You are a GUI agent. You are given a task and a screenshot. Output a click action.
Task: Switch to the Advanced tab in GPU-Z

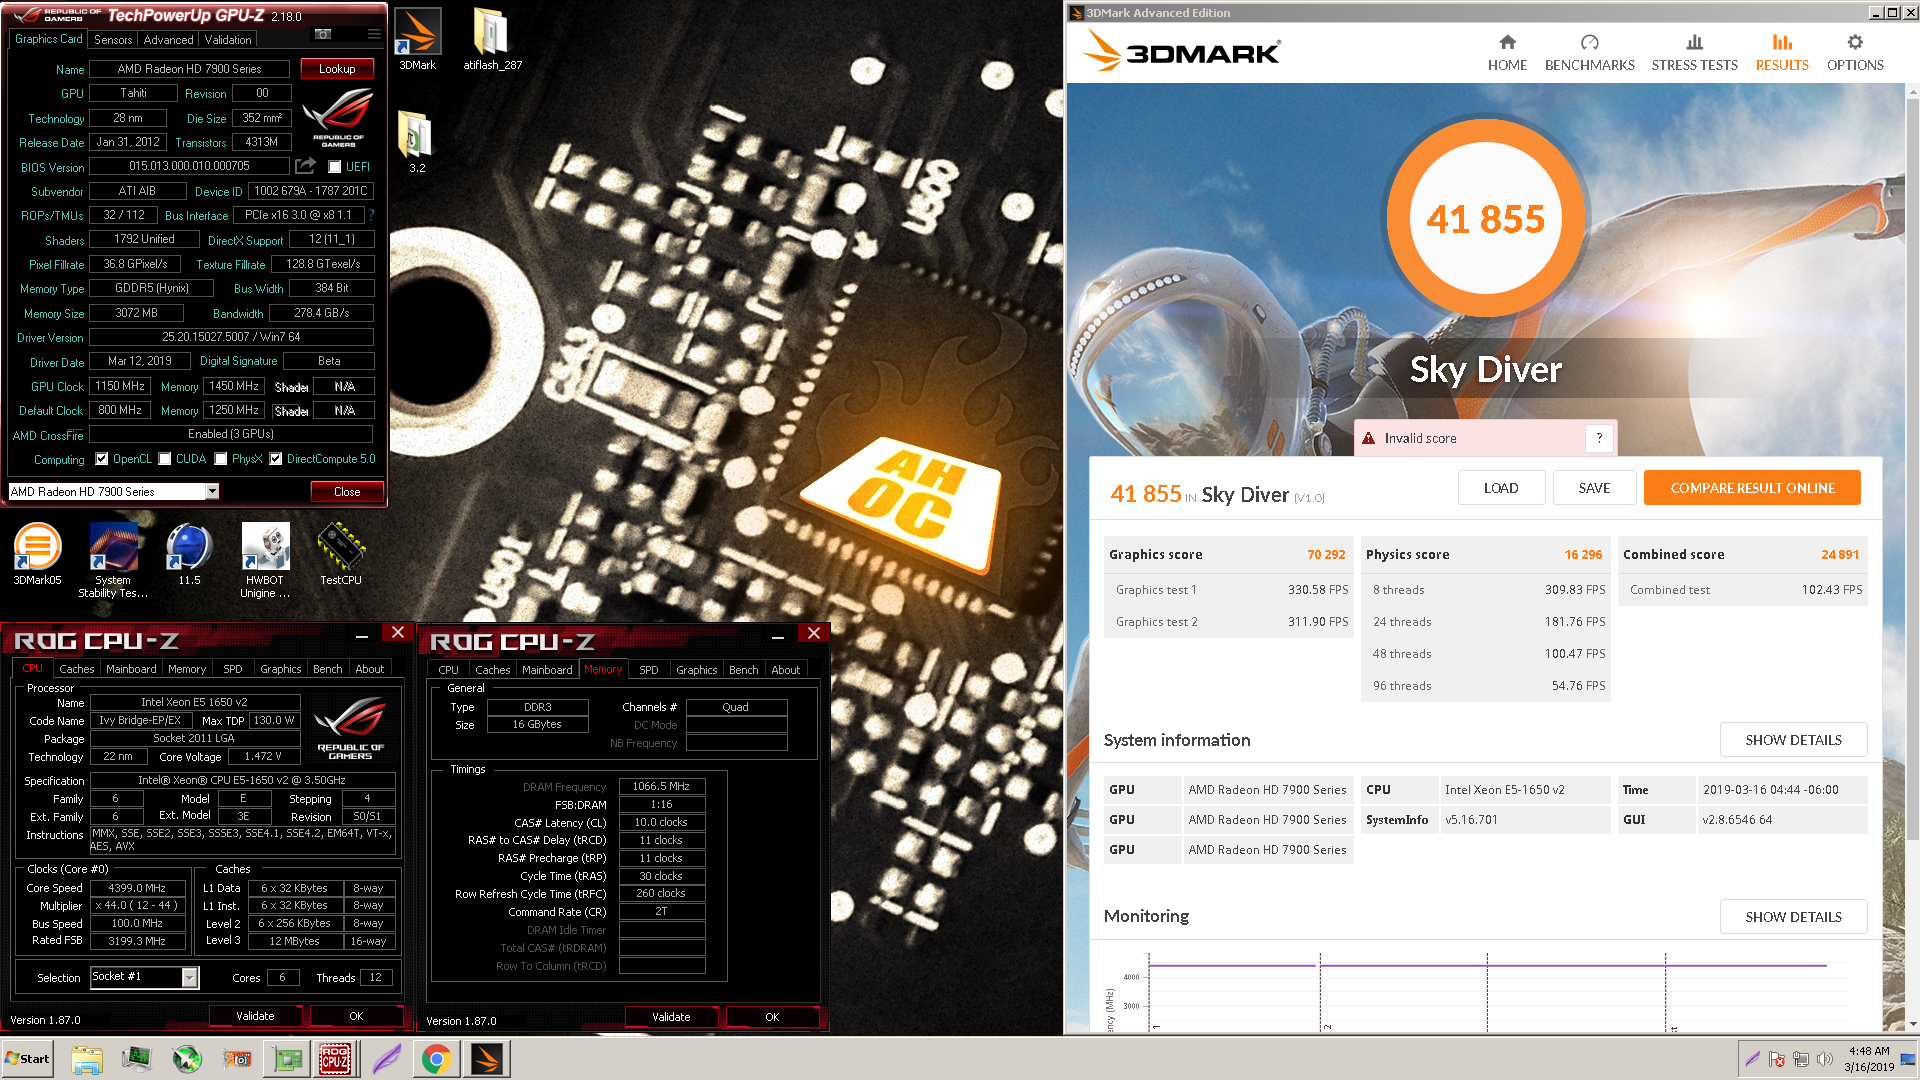click(168, 40)
